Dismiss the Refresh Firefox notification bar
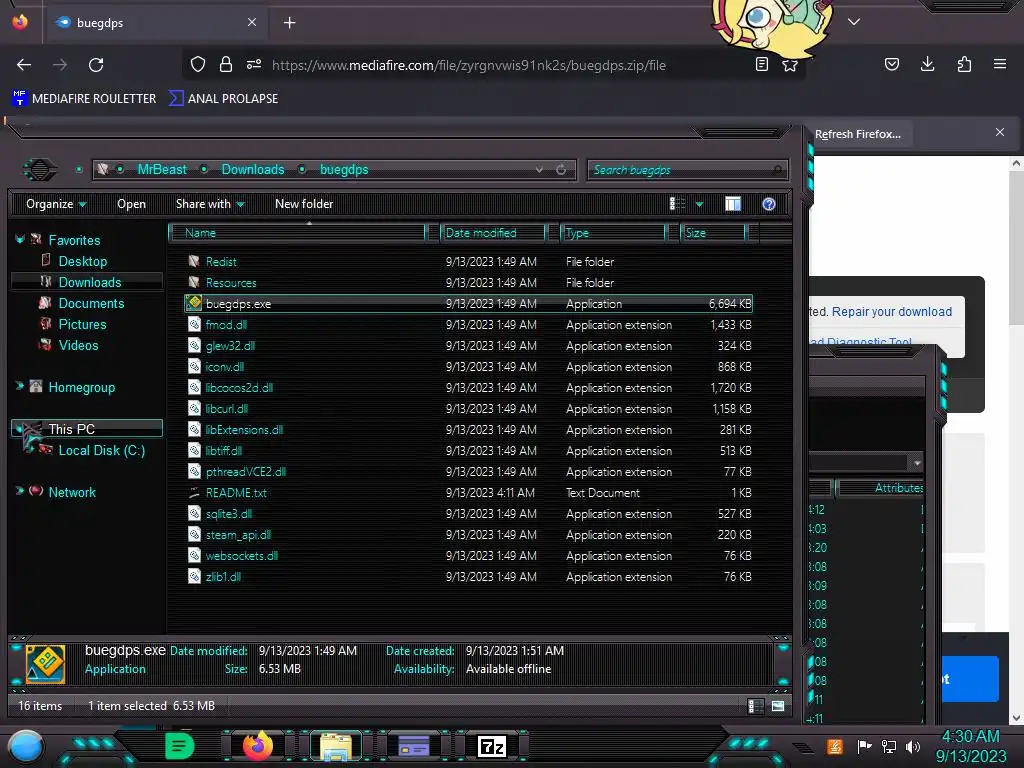The image size is (1024, 768). point(1000,132)
